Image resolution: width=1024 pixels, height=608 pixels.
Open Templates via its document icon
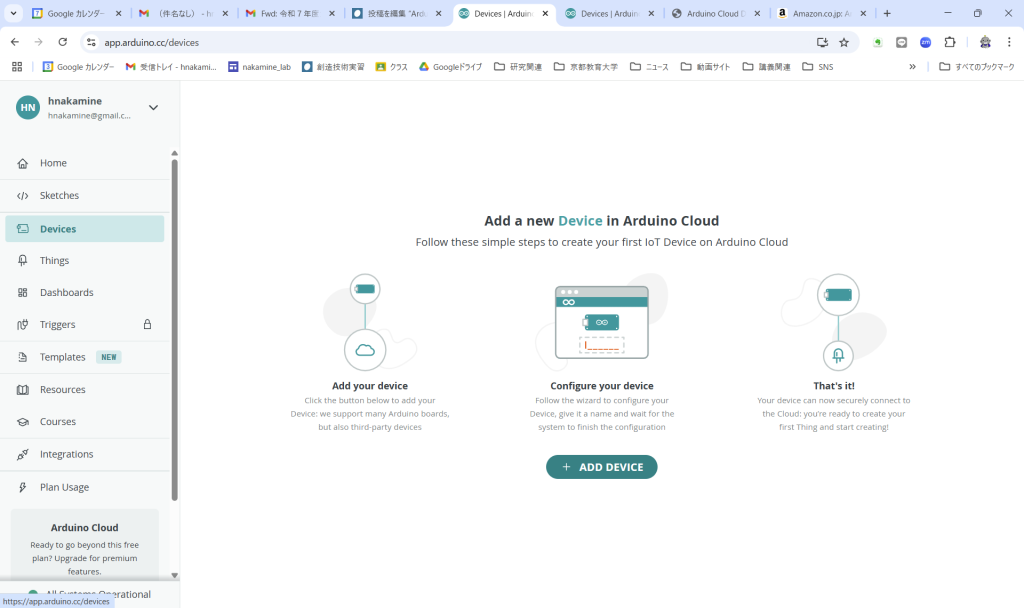pos(22,357)
